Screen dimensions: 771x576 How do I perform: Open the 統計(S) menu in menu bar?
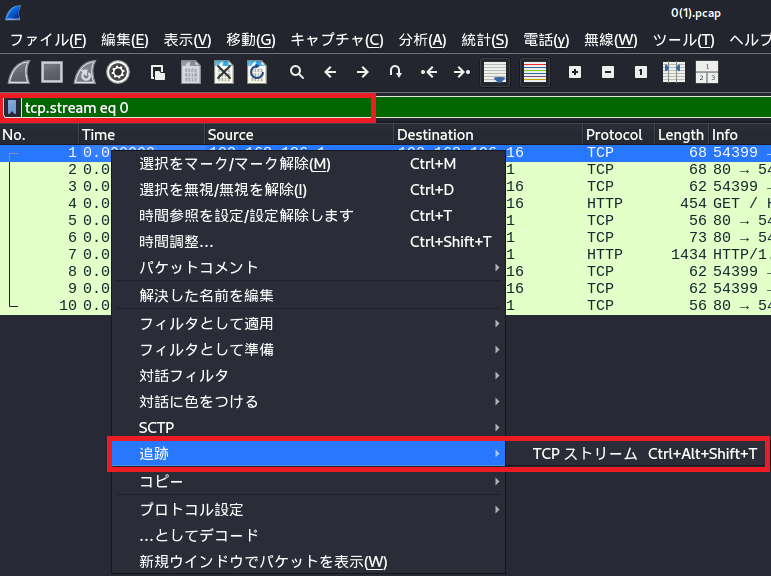(485, 40)
